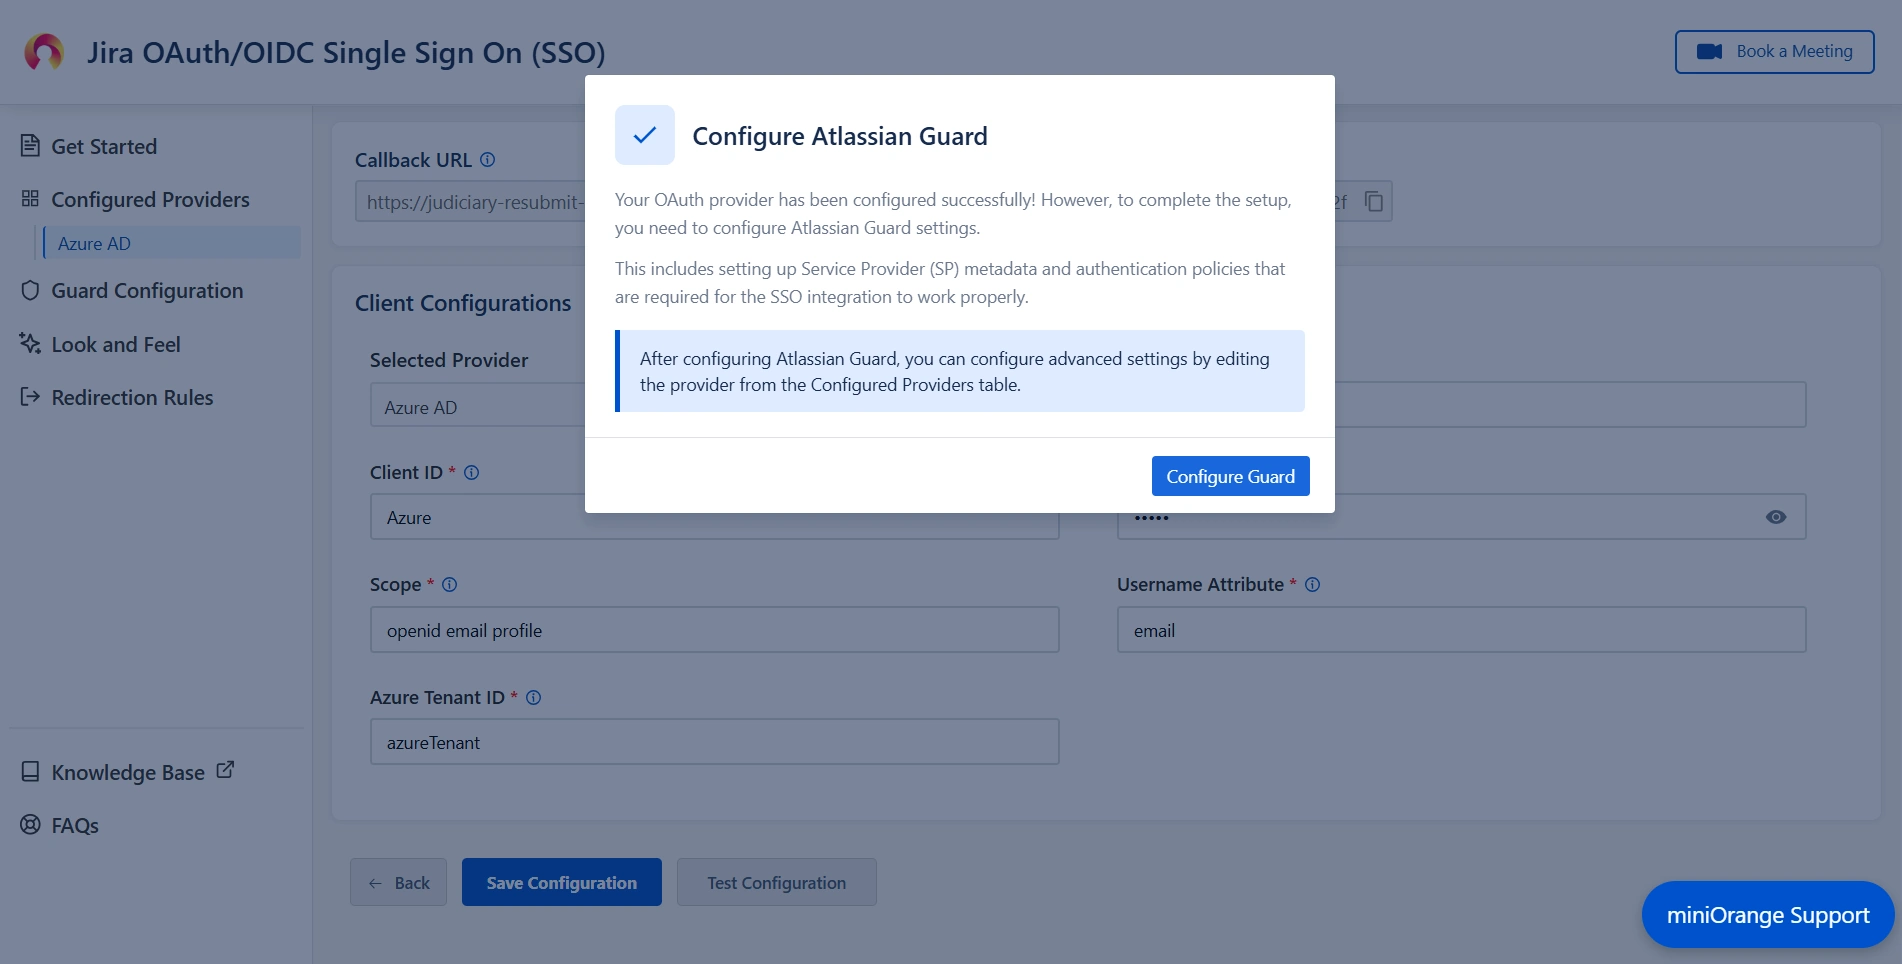The height and width of the screenshot is (964, 1902).
Task: Click the Knowledge Base book icon
Action: click(x=30, y=772)
